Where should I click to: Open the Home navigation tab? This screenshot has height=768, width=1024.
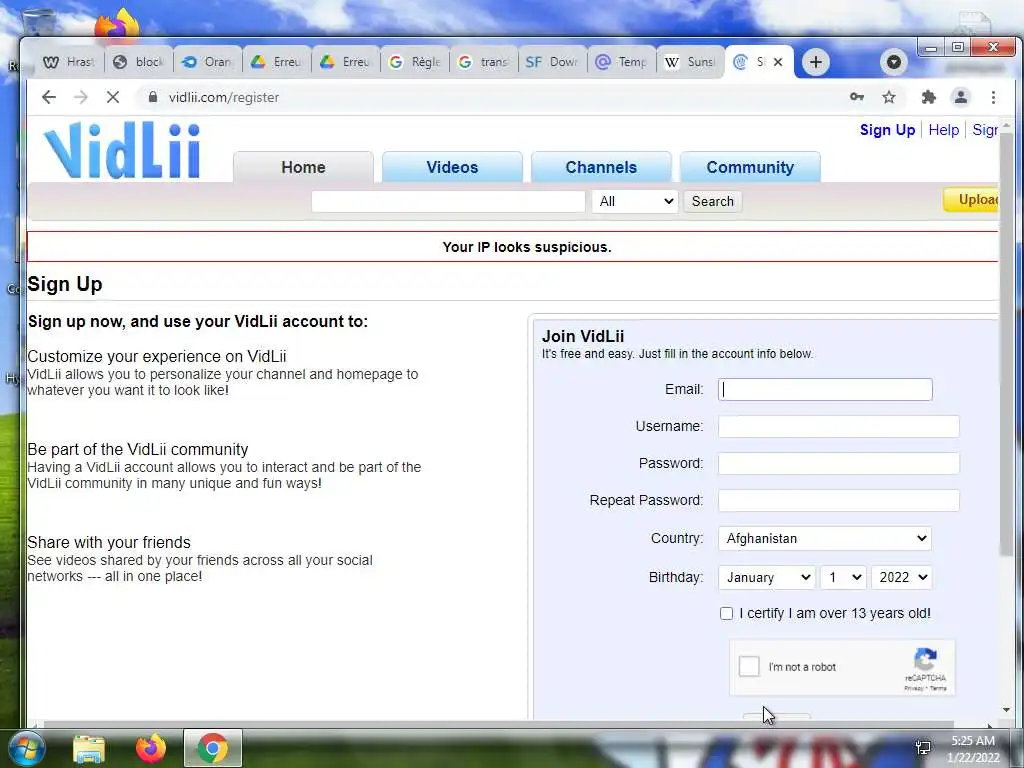click(x=303, y=167)
